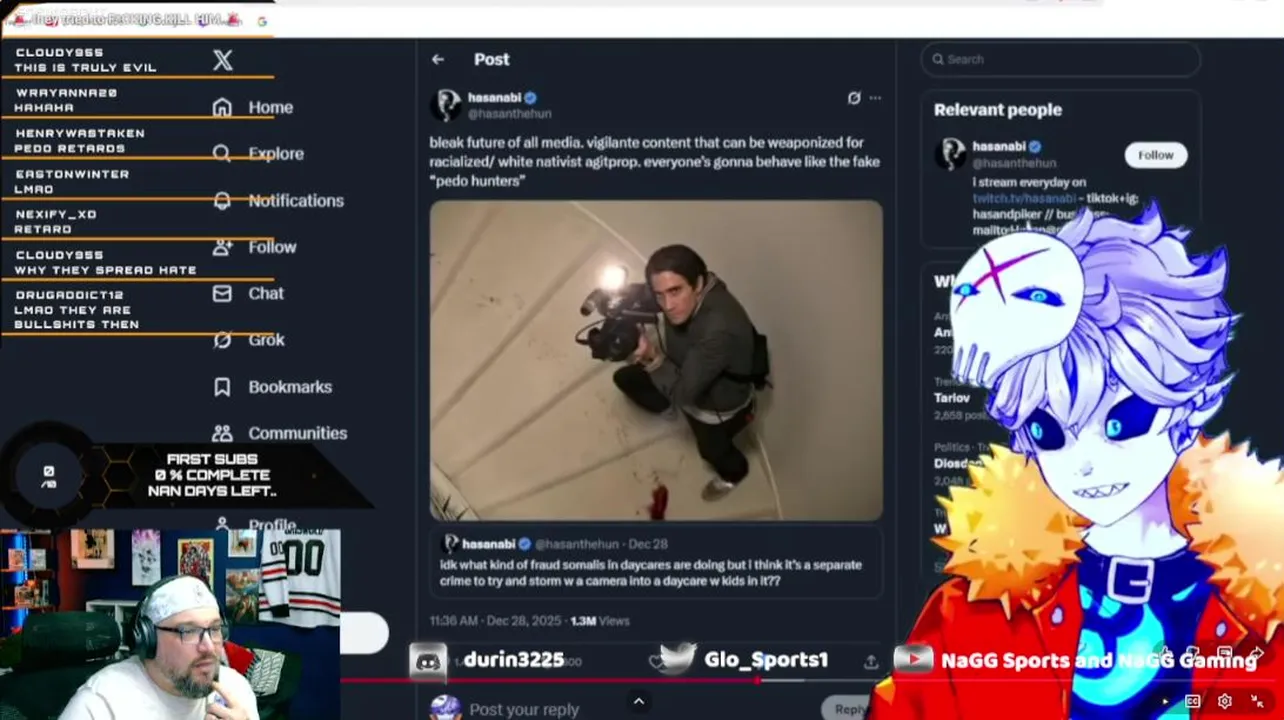The image size is (1284, 720).
Task: Click the post timestamp 11:36 AM Dec 28, 2025
Action: pyautogui.click(x=495, y=621)
